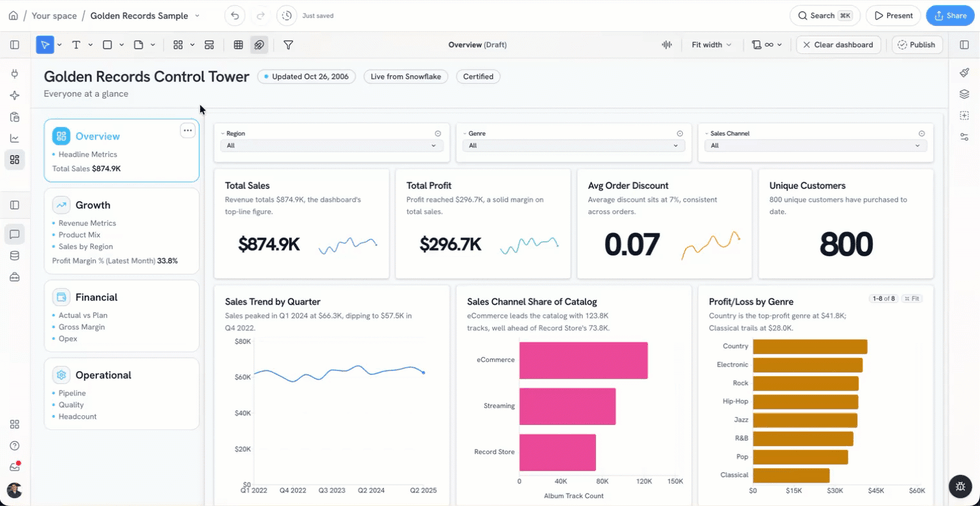Image resolution: width=980 pixels, height=506 pixels.
Task: Click the plug connections icon
Action: click(15, 74)
